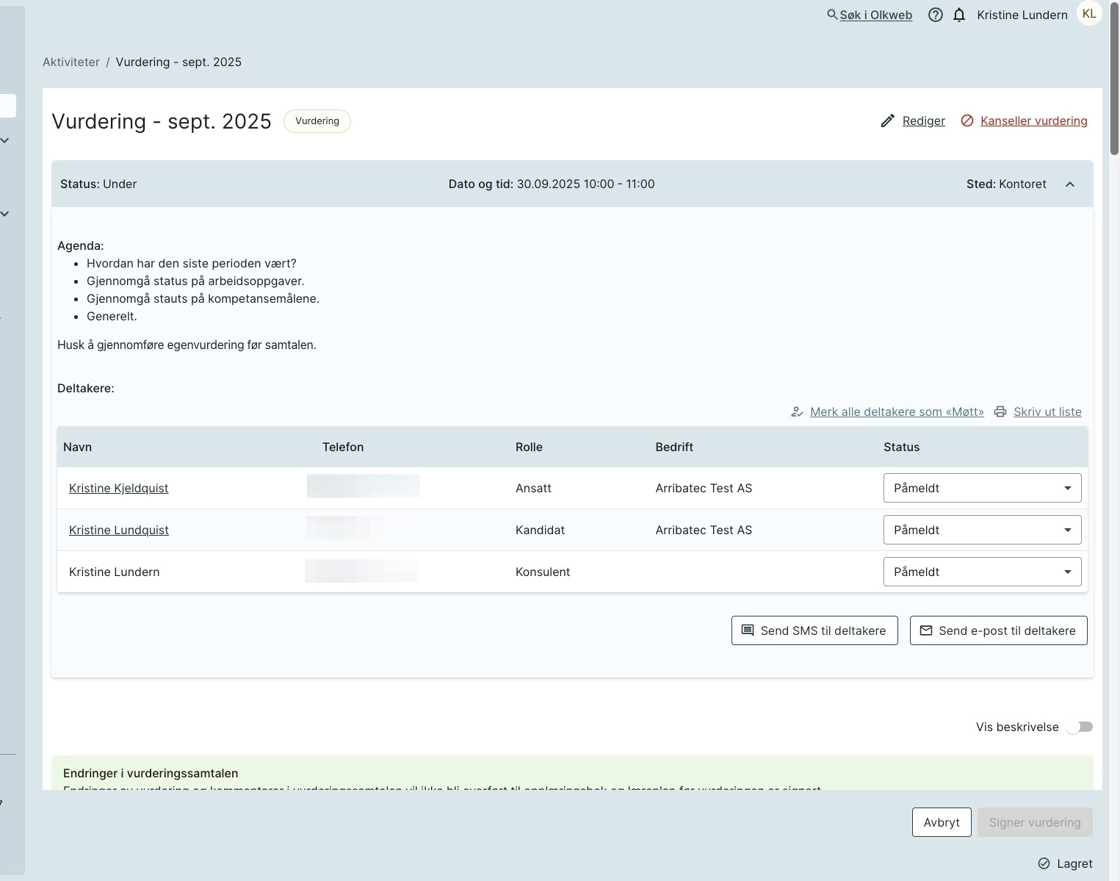
Task: Open the help question mark icon
Action: [x=935, y=15]
